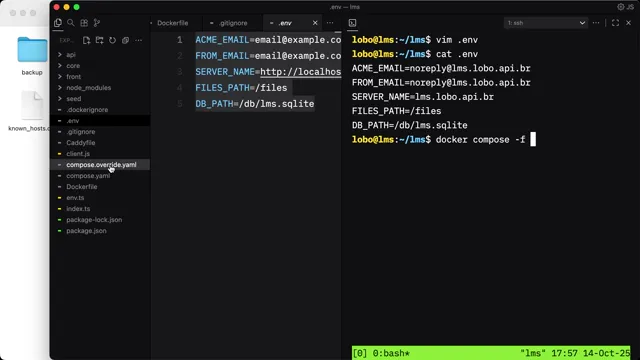Refresh the file explorer

112,40
